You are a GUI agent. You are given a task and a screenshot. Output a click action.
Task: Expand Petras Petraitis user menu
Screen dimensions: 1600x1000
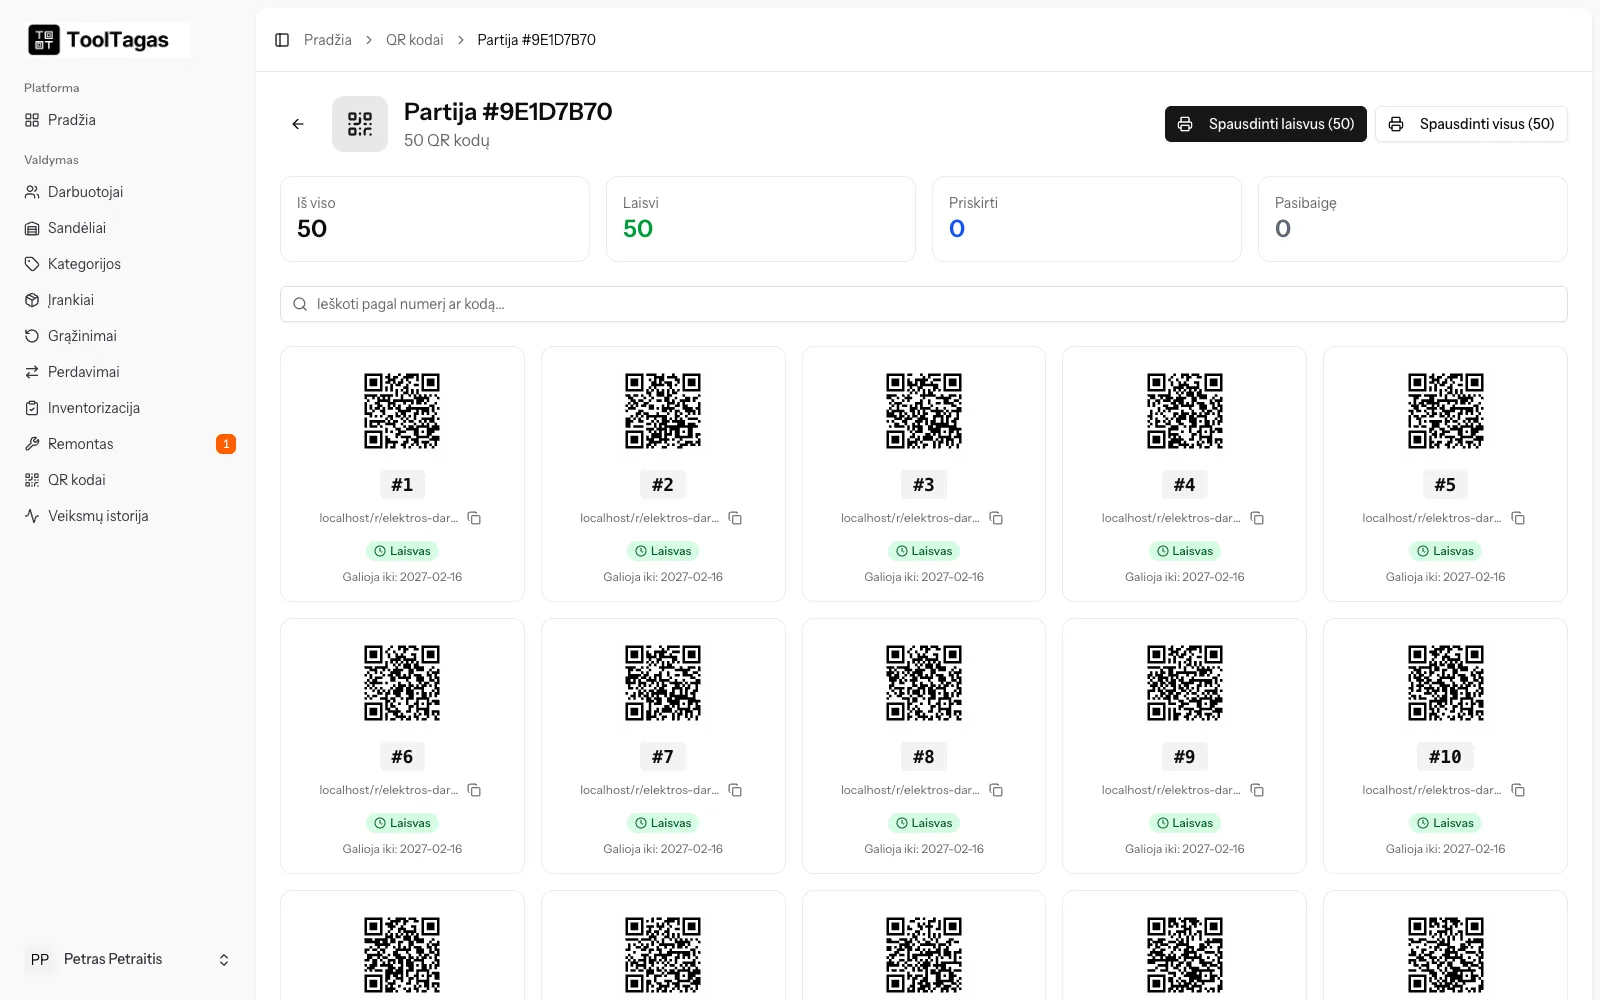click(x=128, y=959)
